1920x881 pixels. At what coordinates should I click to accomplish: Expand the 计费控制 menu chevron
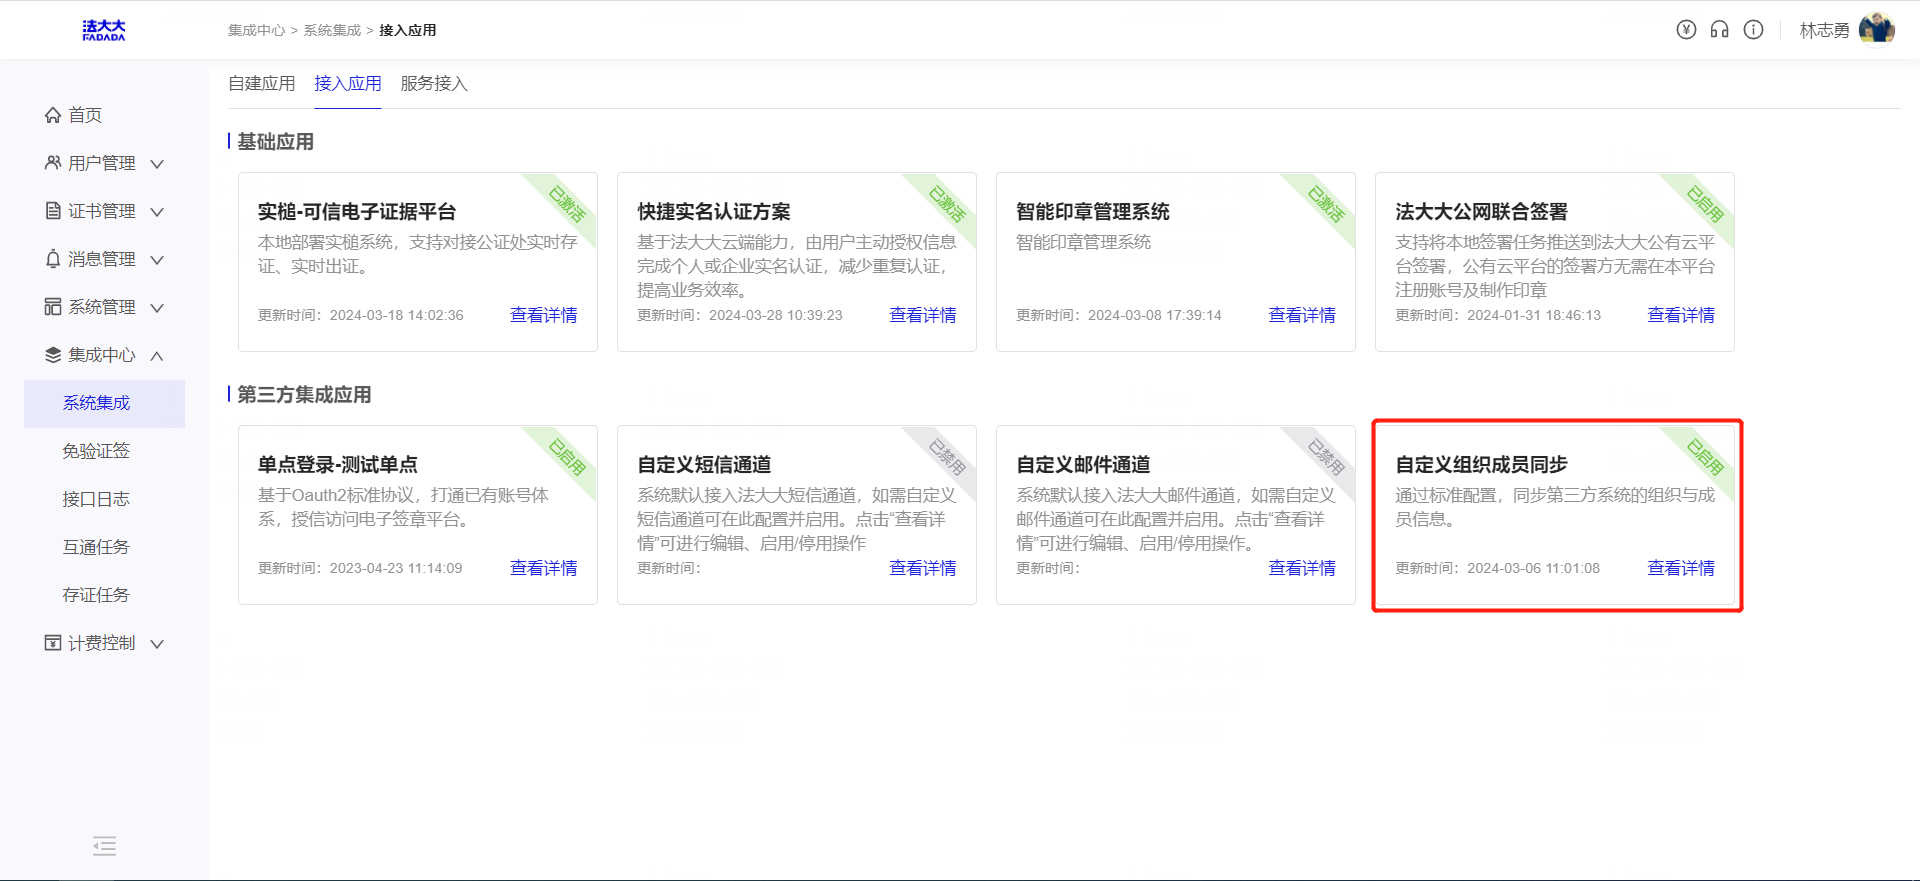point(157,644)
